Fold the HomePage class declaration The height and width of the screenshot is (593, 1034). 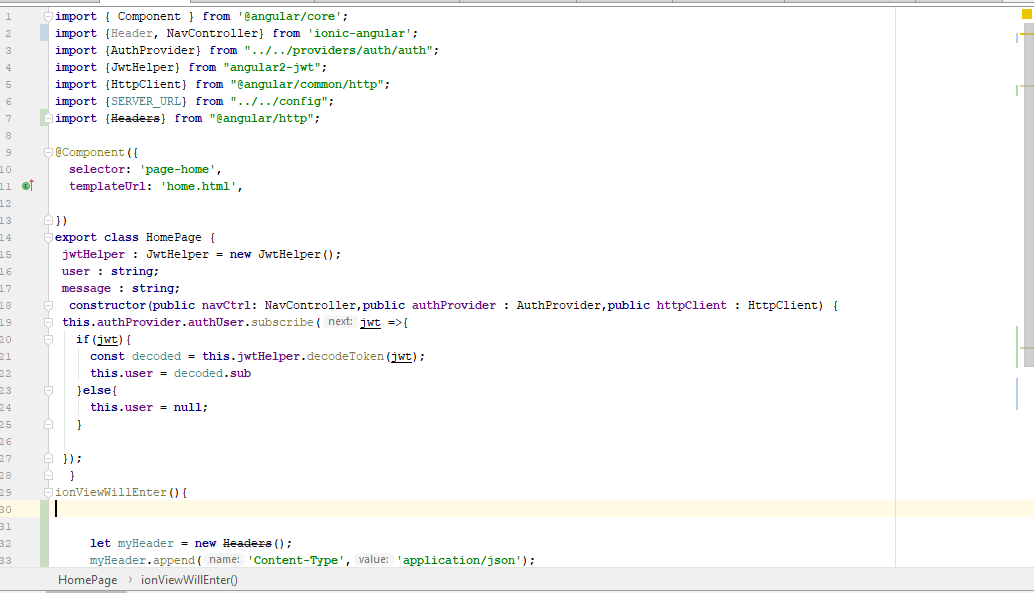(48, 238)
